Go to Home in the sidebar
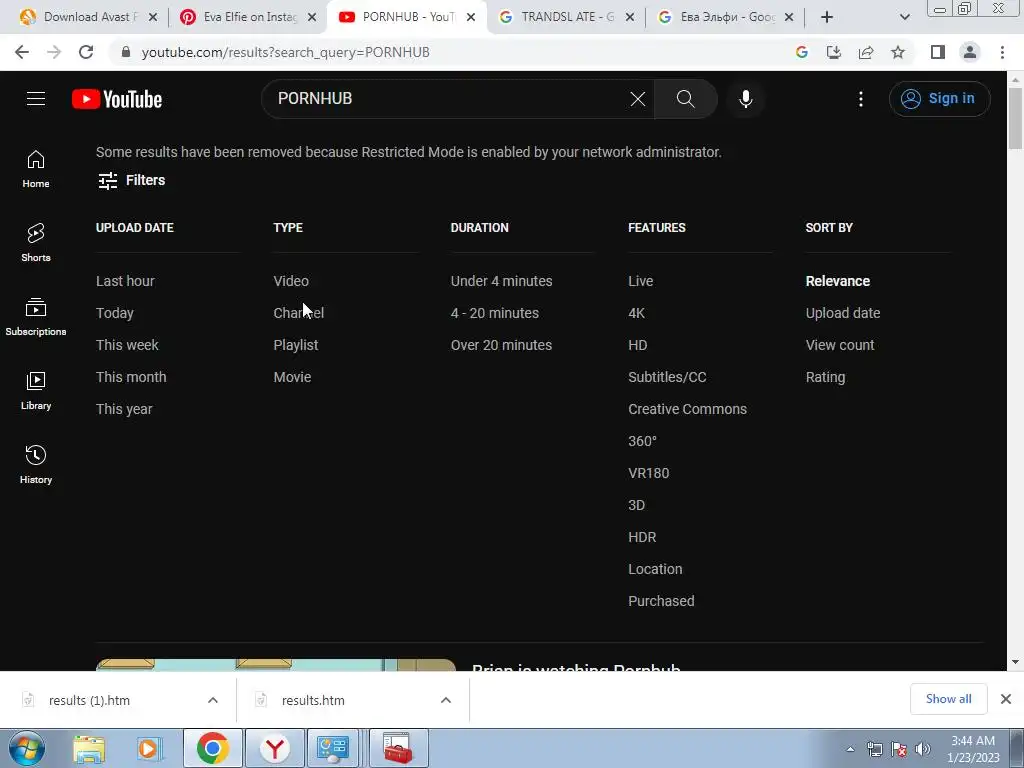Viewport: 1024px width, 768px height. coord(36,168)
